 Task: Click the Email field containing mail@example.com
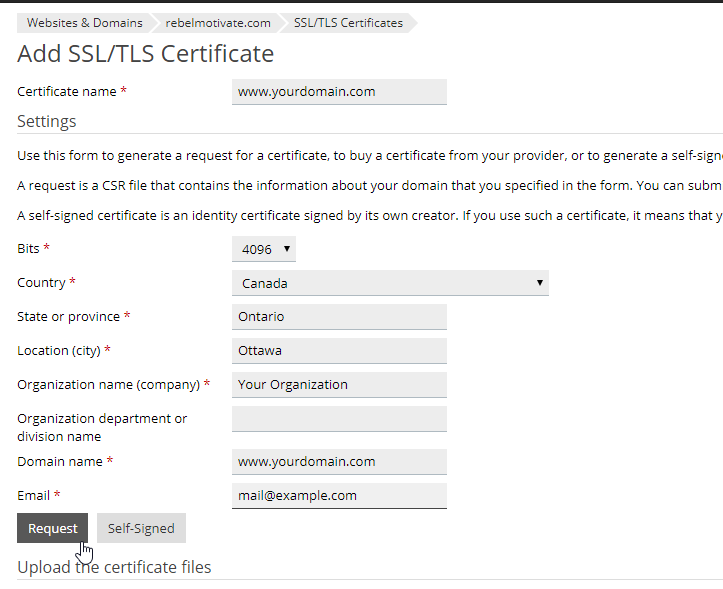point(339,496)
